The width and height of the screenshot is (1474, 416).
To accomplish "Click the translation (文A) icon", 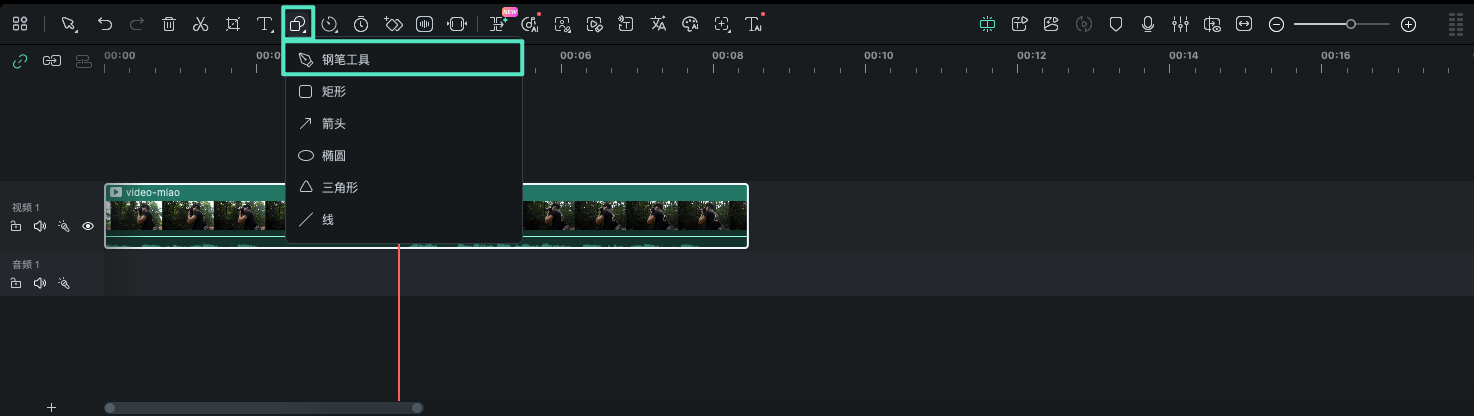I will pos(658,24).
